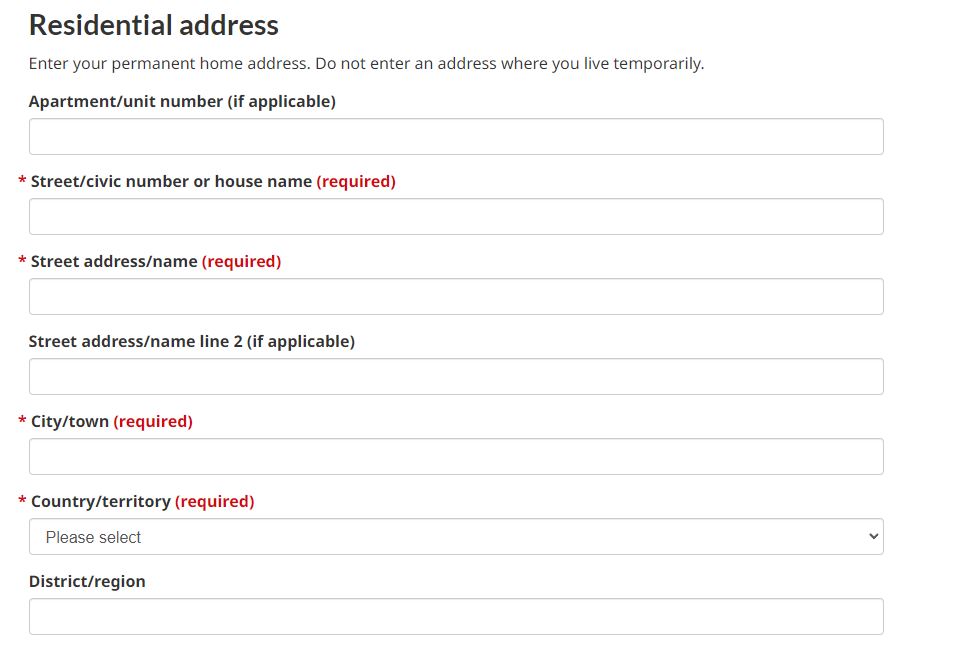Viewport: 980px width, 652px height.
Task: Click the chevron arrow on the Country/territory select
Action: [x=873, y=537]
